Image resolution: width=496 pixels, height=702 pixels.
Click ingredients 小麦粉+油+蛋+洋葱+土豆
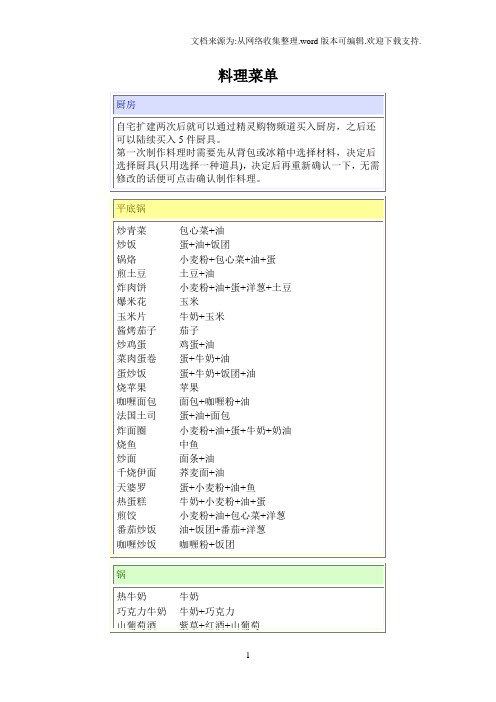(x=235, y=287)
